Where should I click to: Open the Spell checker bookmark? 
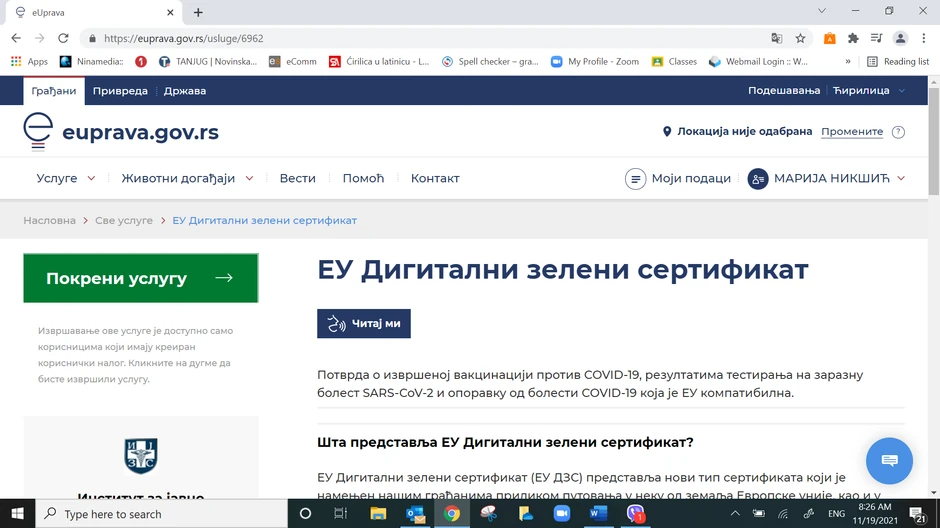point(490,61)
